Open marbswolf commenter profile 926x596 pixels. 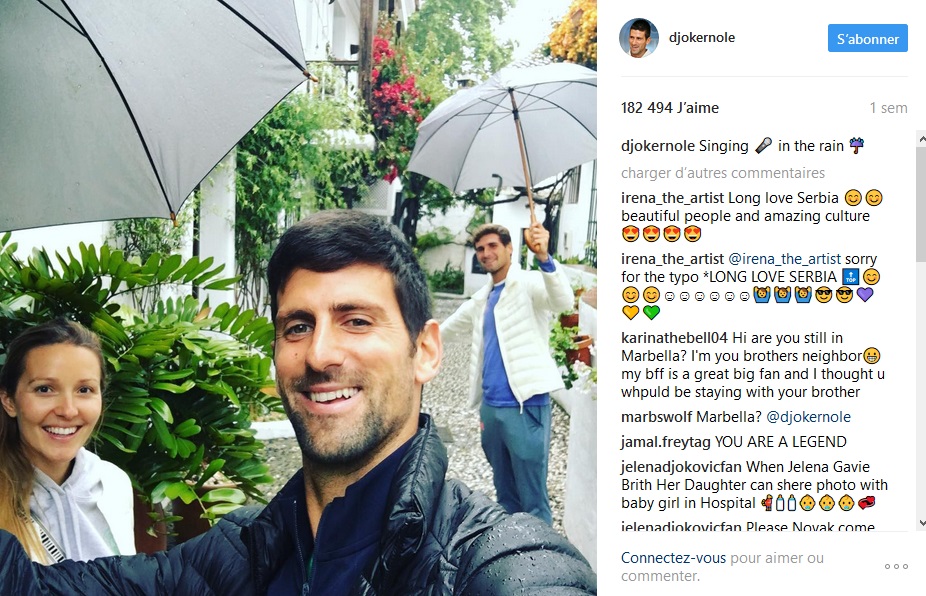657,417
